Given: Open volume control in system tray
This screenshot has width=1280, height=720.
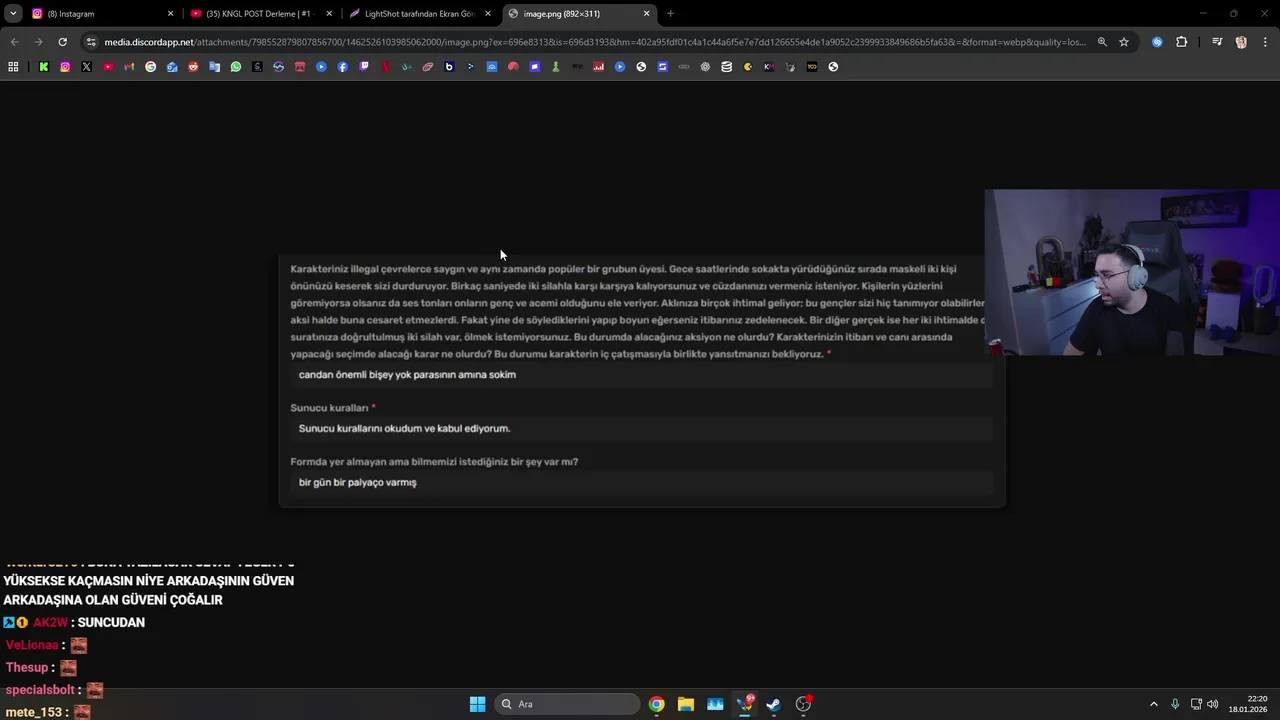Looking at the screenshot, I should tap(1213, 704).
